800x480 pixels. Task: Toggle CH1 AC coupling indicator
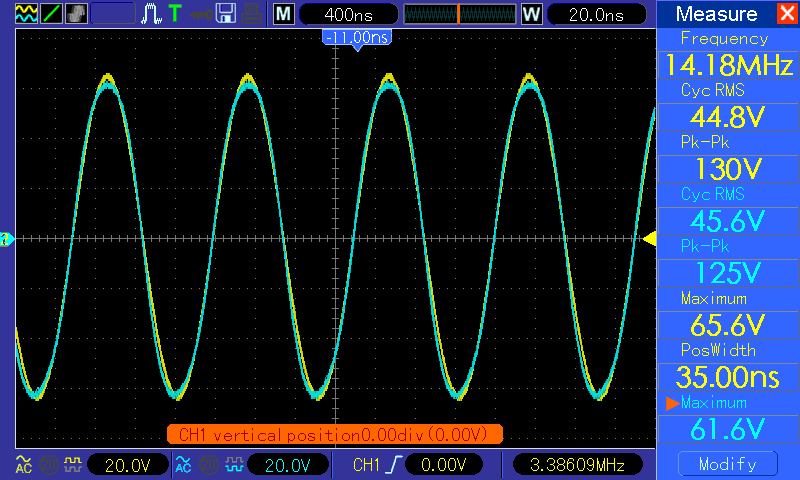pyautogui.click(x=23, y=464)
